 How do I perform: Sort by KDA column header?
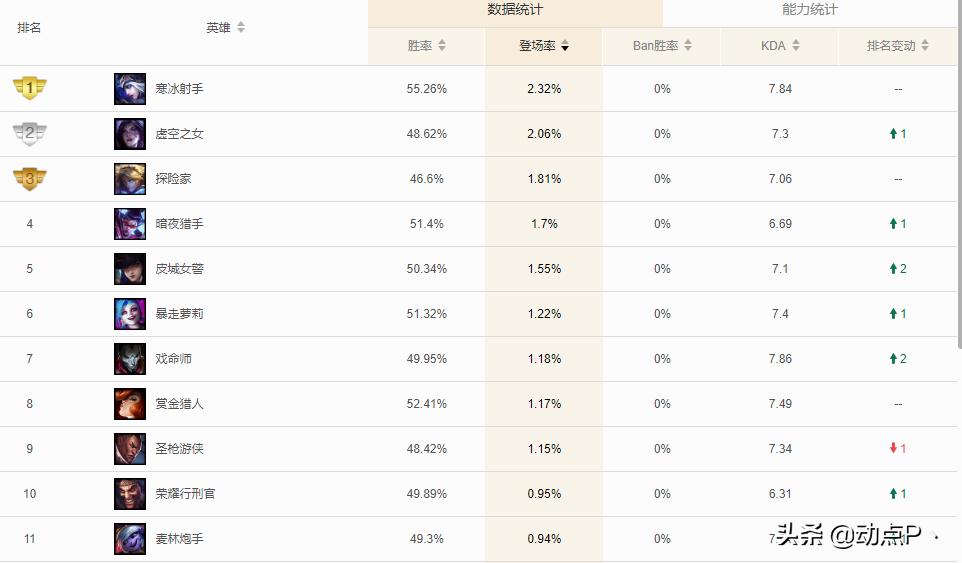point(780,45)
